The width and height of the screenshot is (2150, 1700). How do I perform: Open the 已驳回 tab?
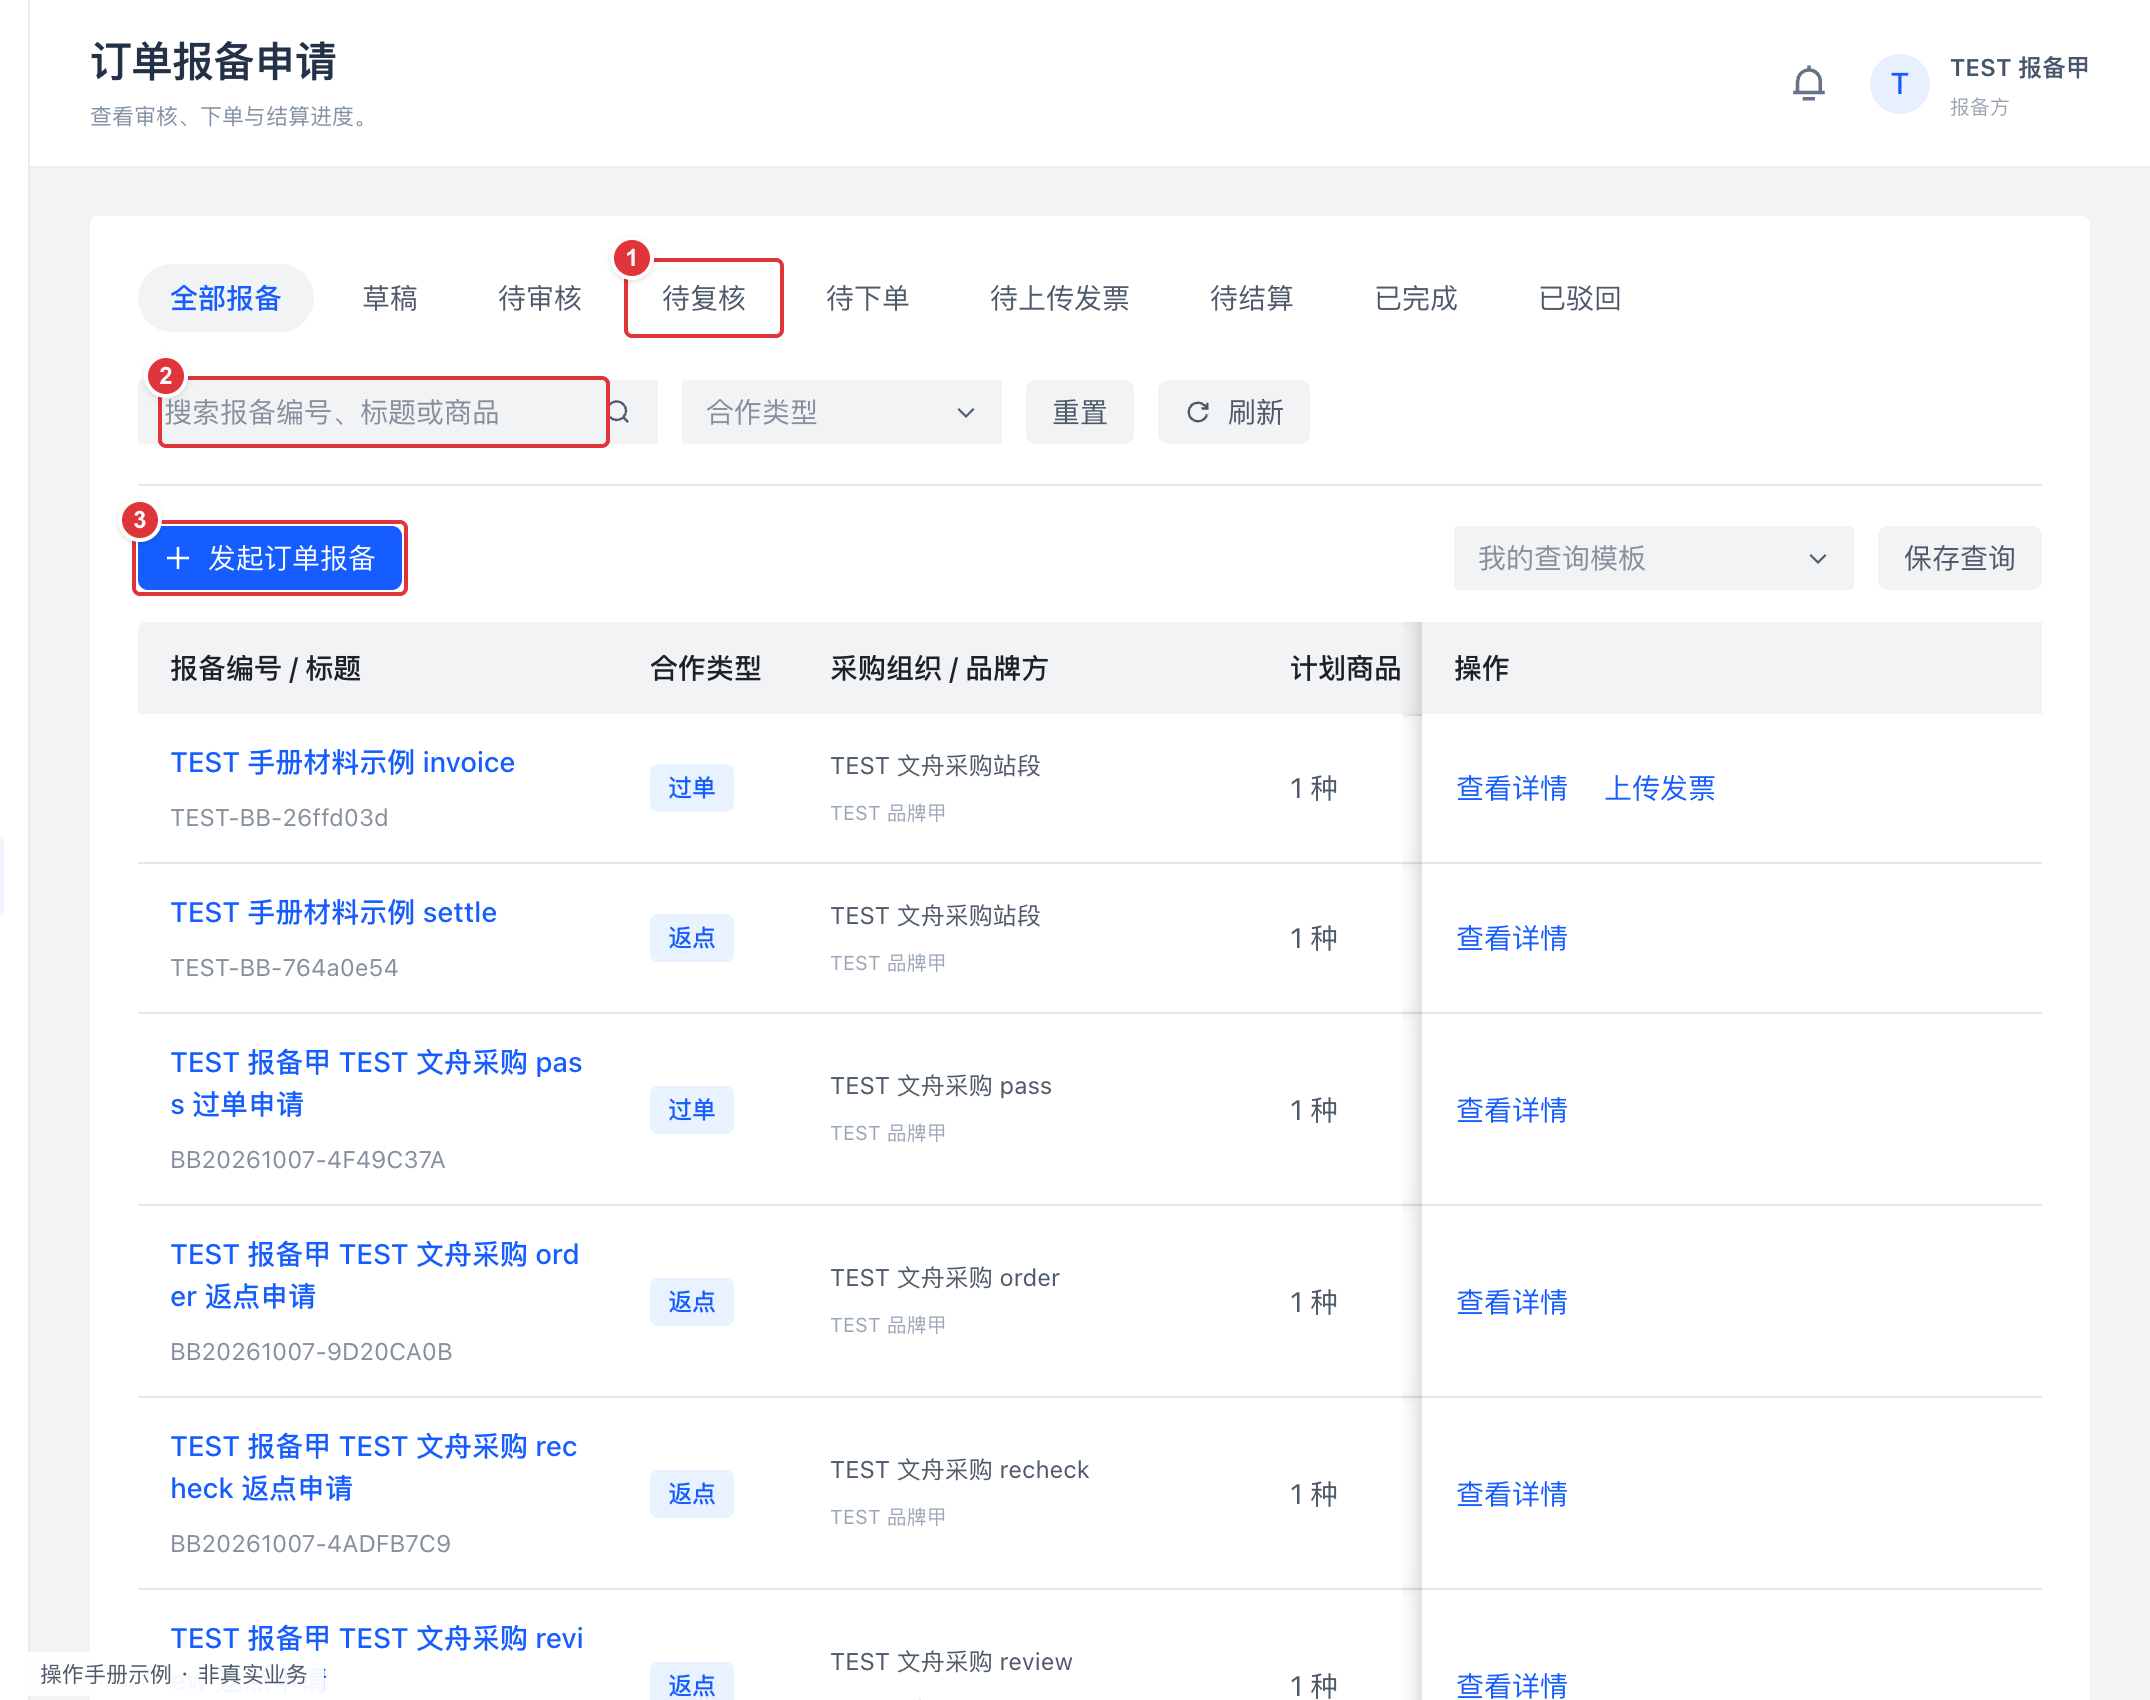(x=1580, y=298)
